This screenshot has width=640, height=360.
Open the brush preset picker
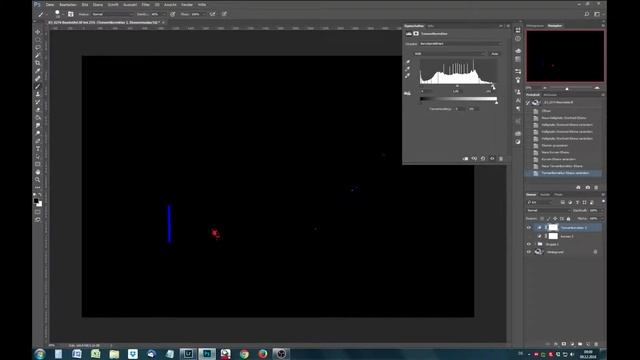[x=58, y=14]
